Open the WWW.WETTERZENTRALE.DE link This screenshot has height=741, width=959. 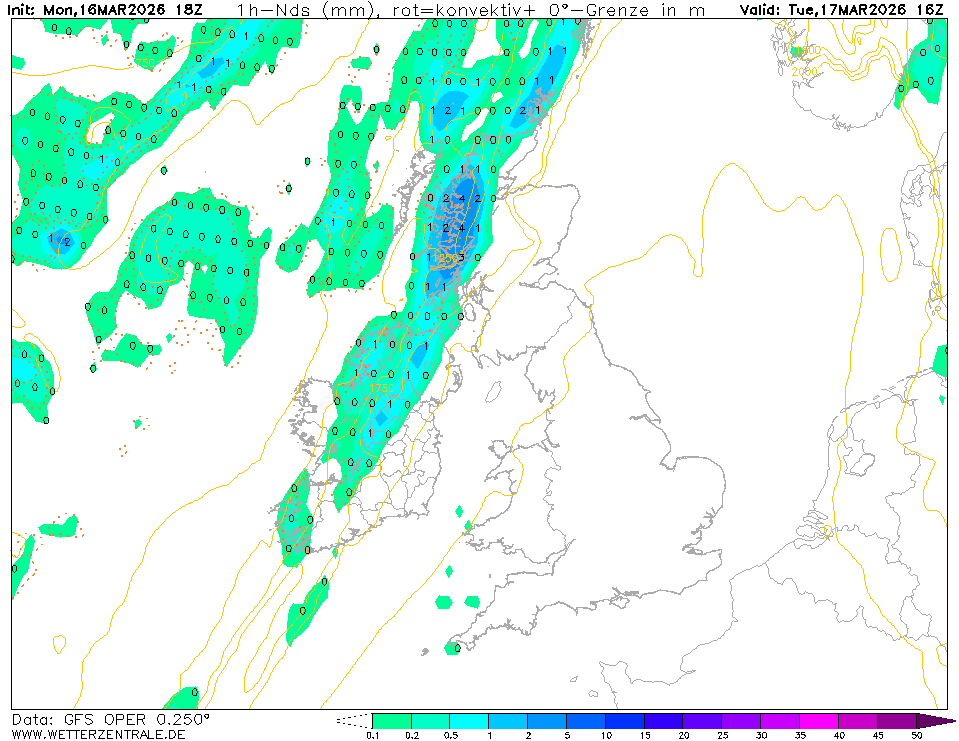tap(98, 735)
